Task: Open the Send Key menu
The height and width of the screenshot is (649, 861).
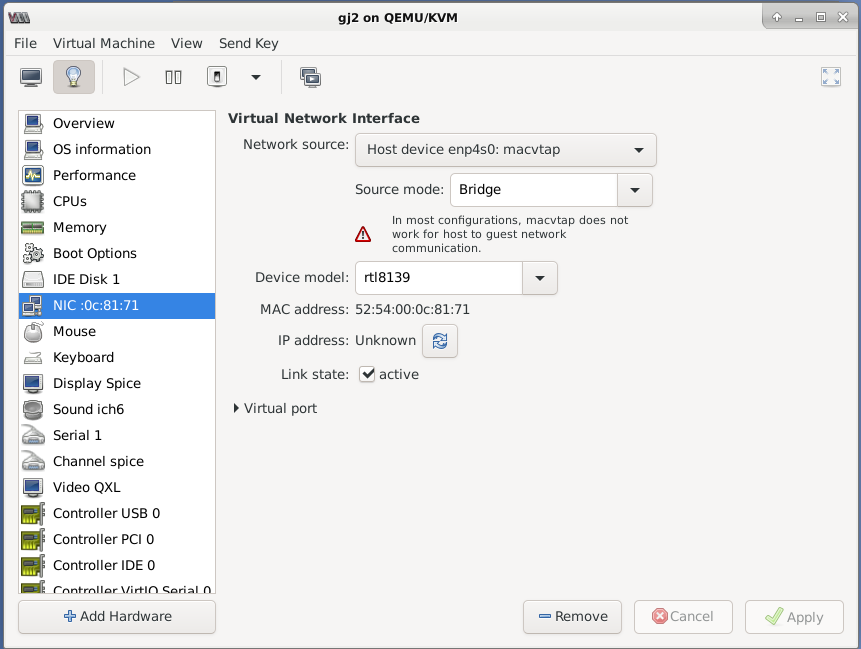Action: tap(249, 43)
